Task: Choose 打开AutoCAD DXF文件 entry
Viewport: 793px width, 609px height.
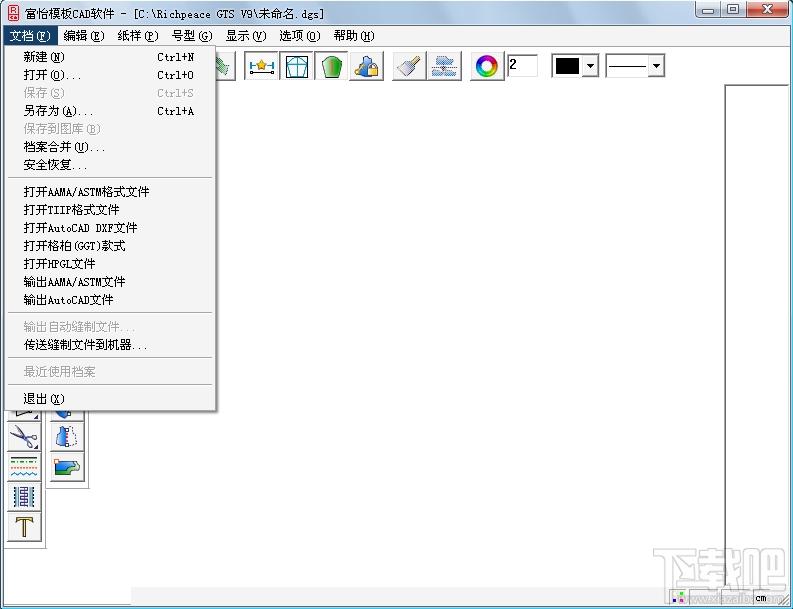Action: click(x=110, y=228)
